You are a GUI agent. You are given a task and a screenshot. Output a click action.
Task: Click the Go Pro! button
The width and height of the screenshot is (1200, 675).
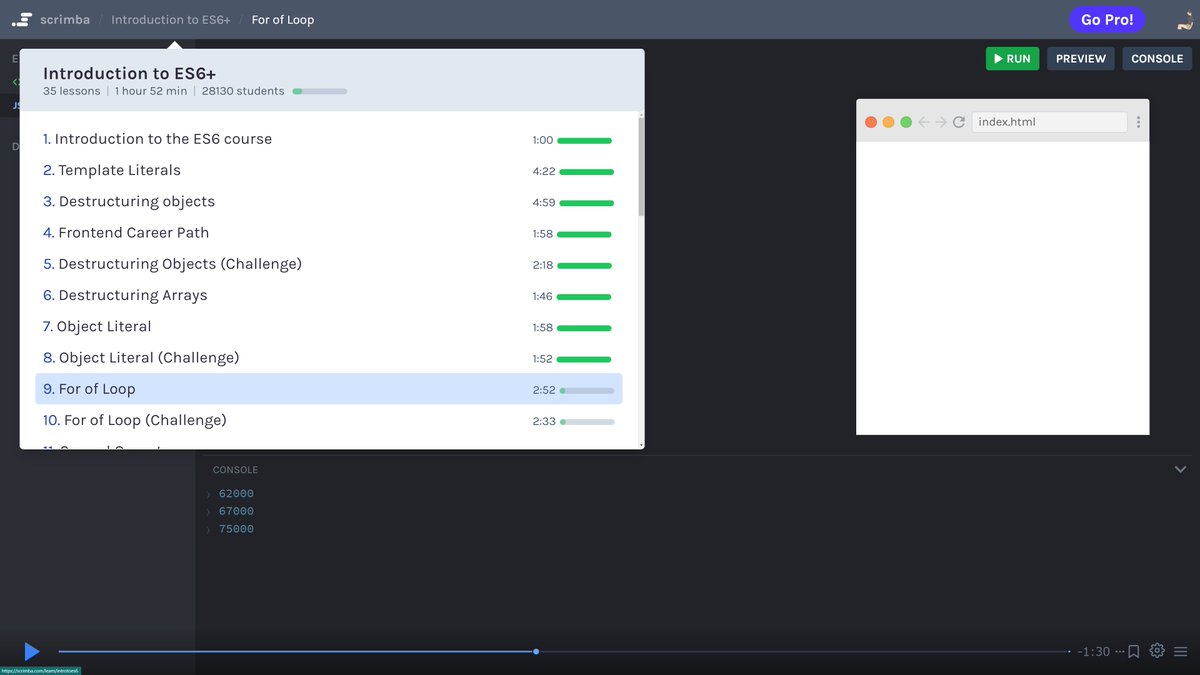[x=1107, y=18]
